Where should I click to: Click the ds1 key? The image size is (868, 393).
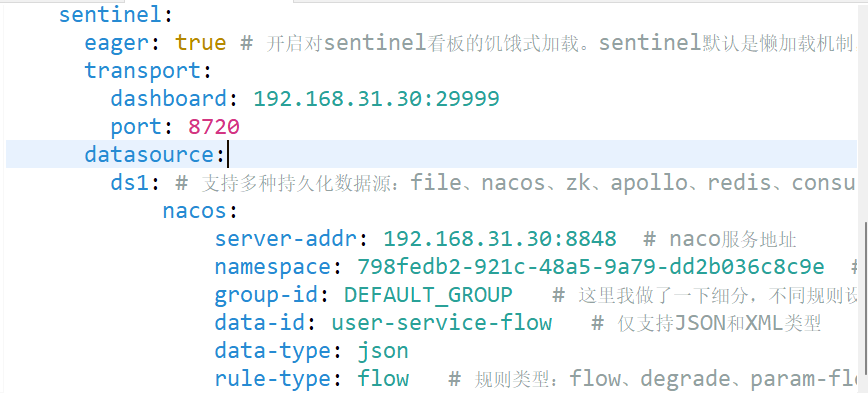(130, 182)
